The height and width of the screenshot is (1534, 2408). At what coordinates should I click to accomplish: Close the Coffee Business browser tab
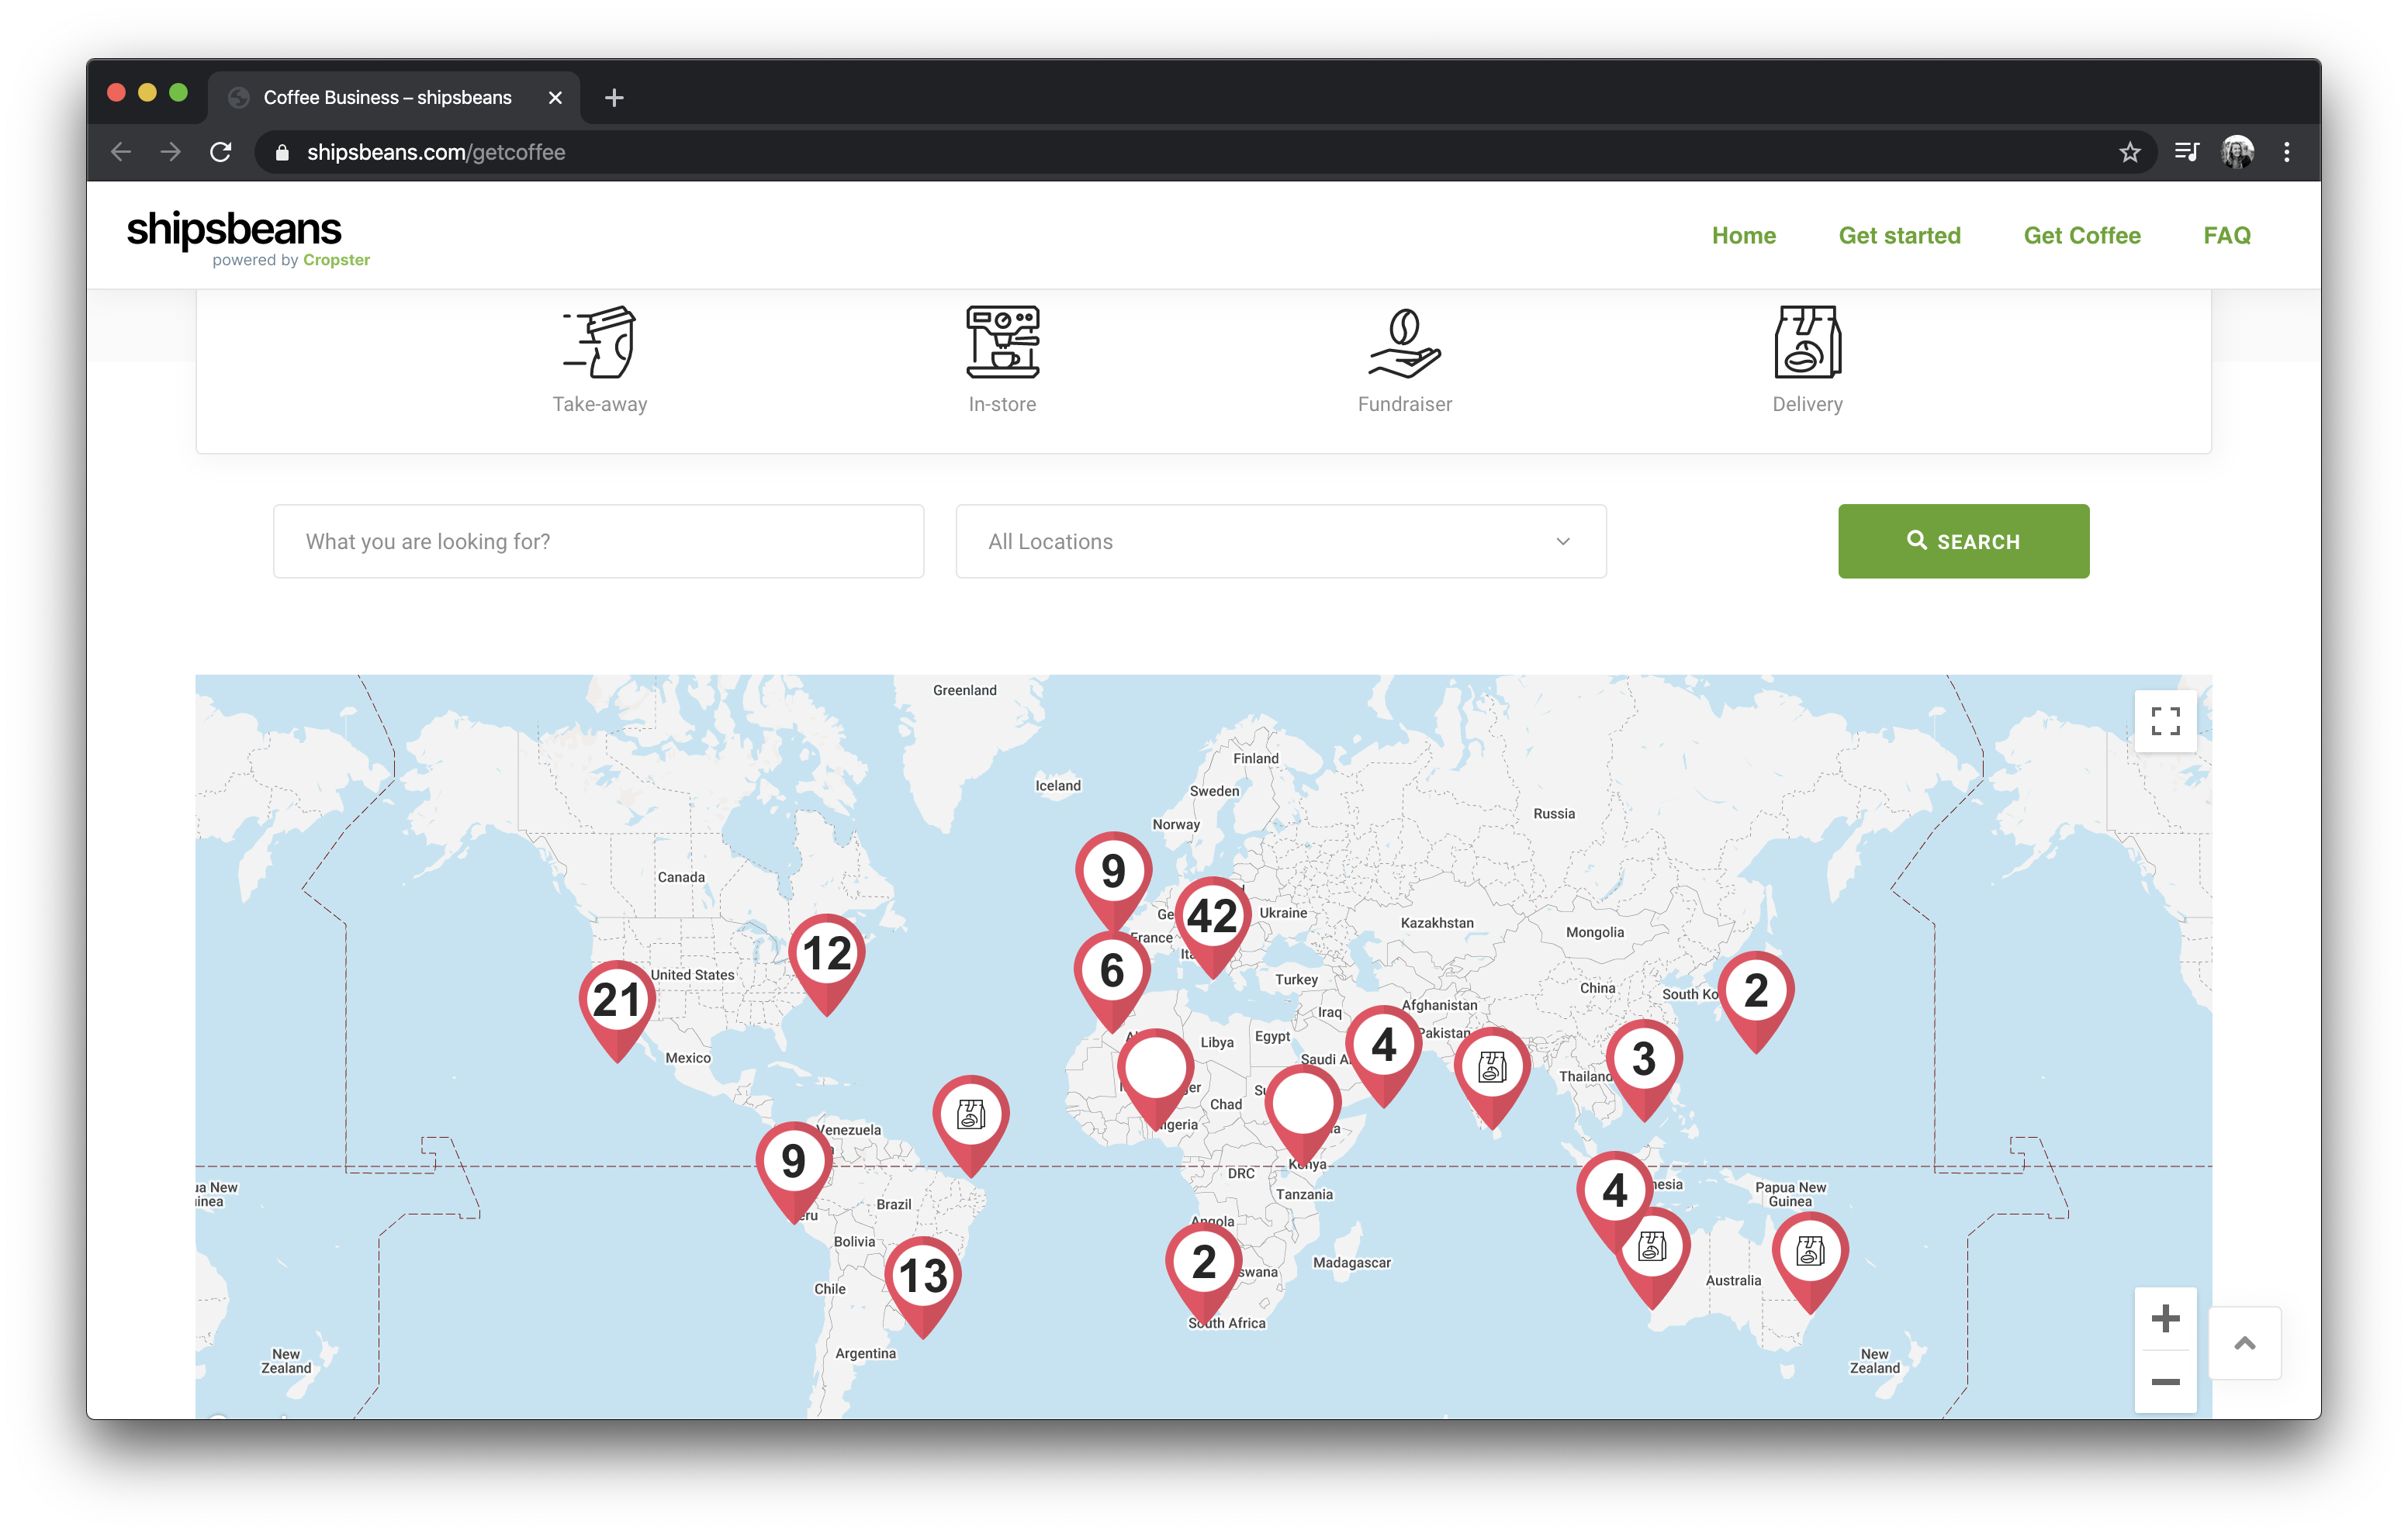(556, 97)
